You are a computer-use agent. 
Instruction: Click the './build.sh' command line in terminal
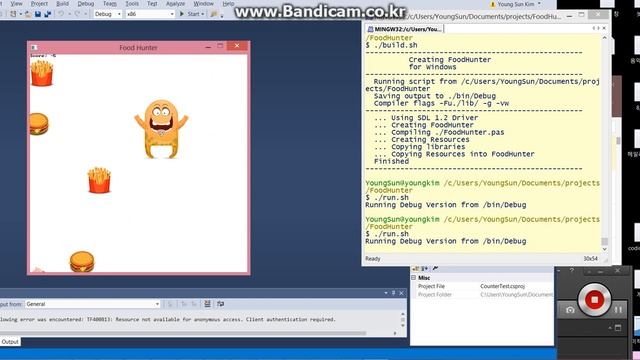point(391,45)
